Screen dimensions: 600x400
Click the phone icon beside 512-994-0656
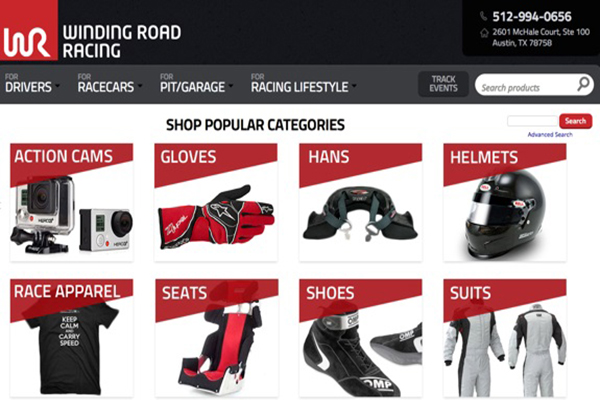483,16
